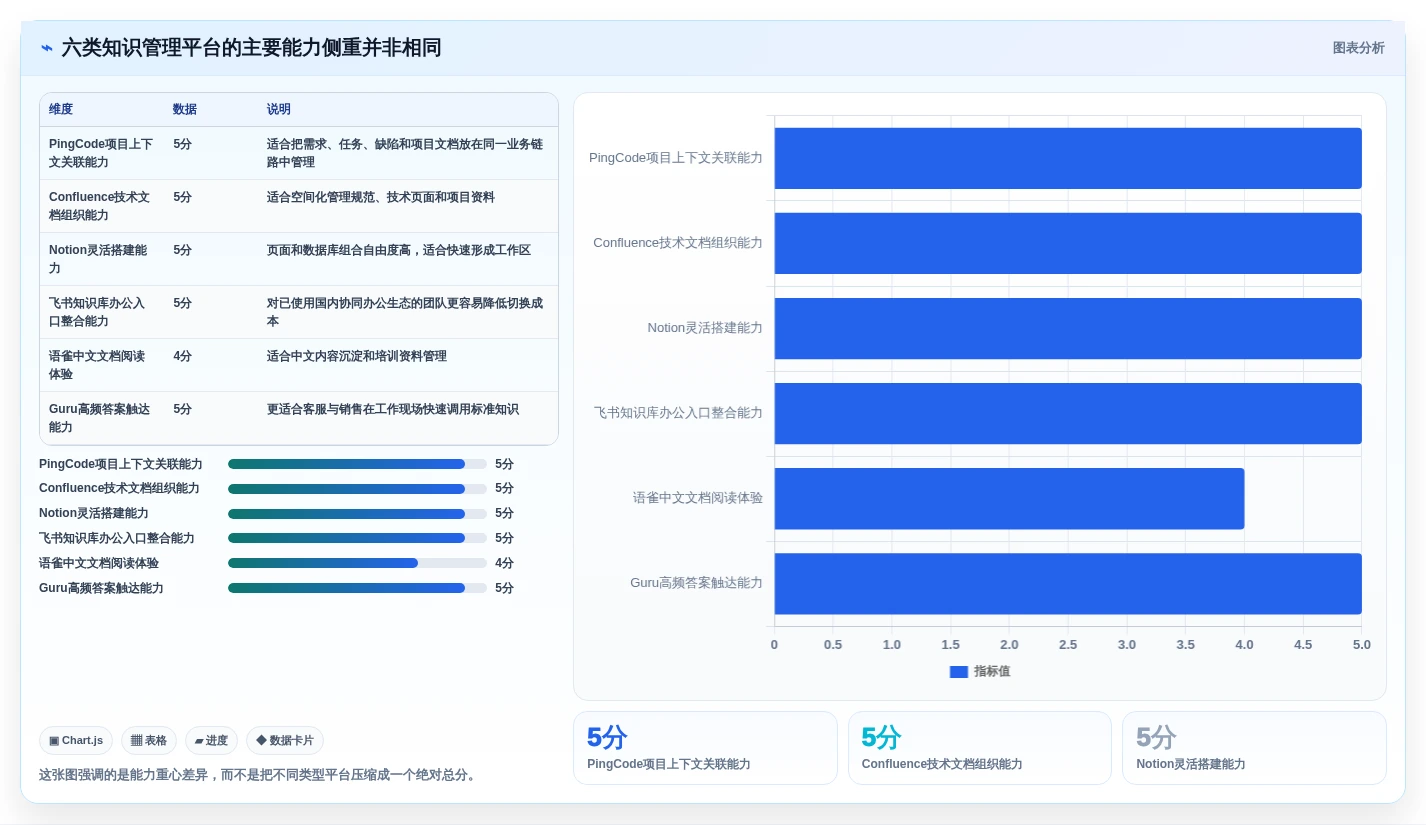The width and height of the screenshot is (1426, 825).
Task: Click the chart y-axis label 语雀中文文档阅读体验
Action: (x=698, y=498)
